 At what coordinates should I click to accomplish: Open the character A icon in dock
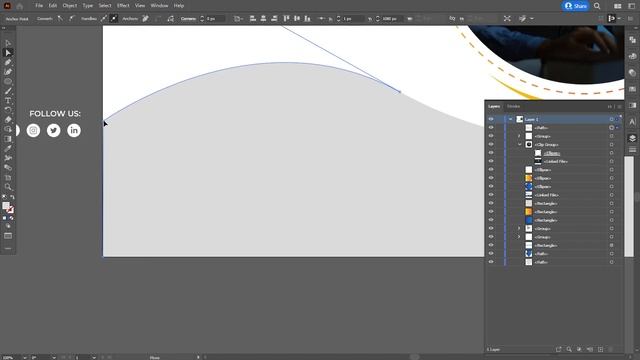(x=632, y=122)
